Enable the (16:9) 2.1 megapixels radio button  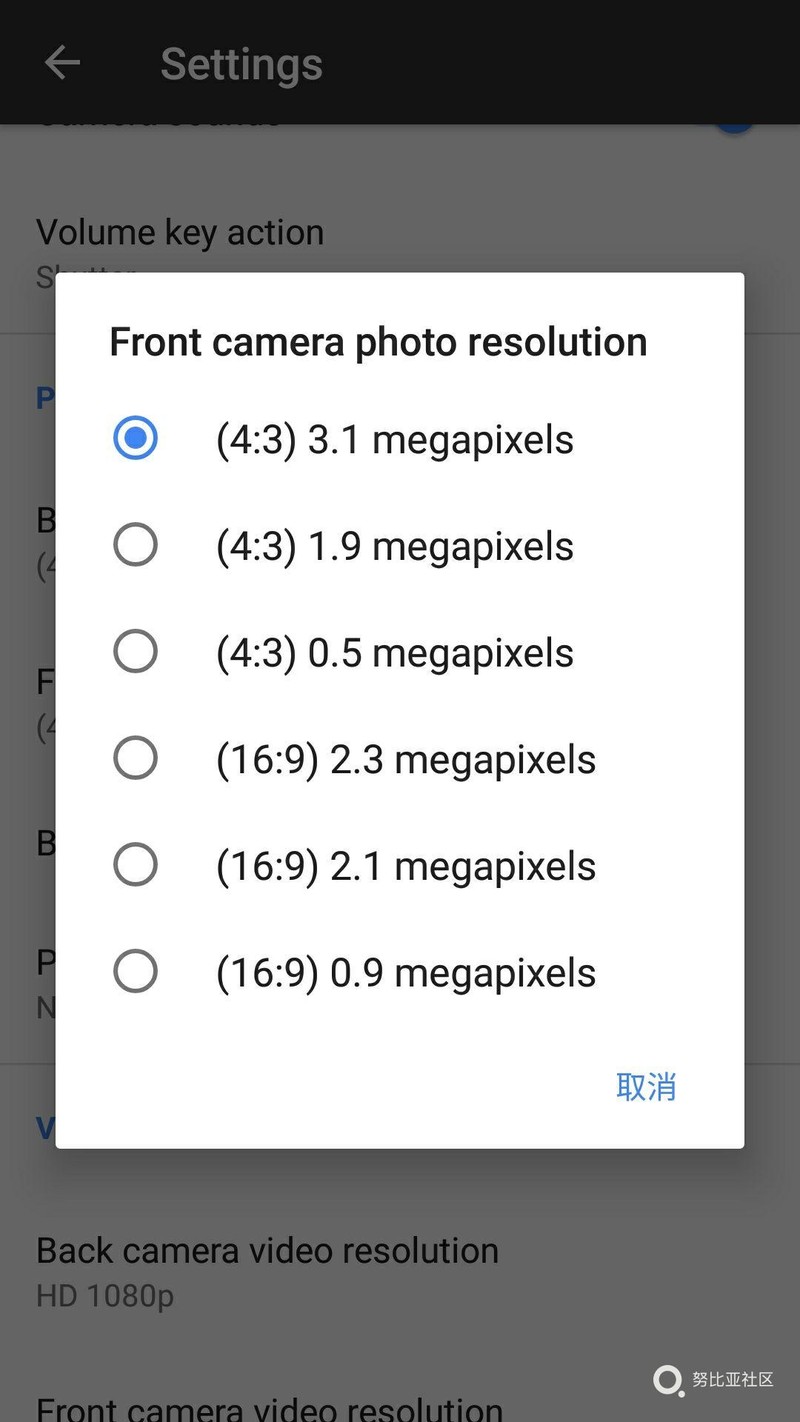pyautogui.click(x=135, y=865)
